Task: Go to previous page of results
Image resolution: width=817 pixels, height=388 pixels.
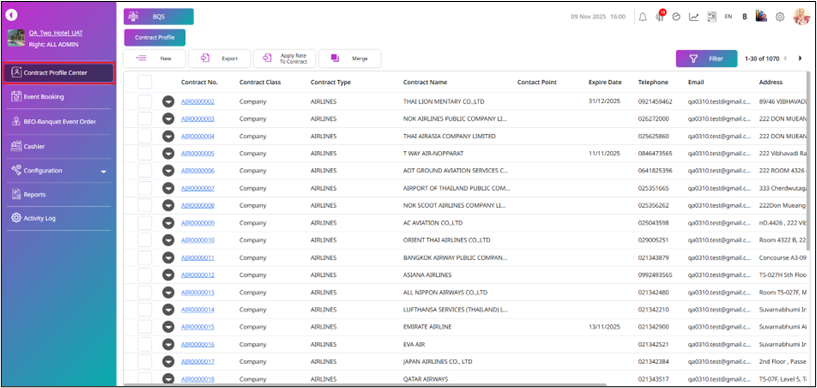Action: point(786,58)
